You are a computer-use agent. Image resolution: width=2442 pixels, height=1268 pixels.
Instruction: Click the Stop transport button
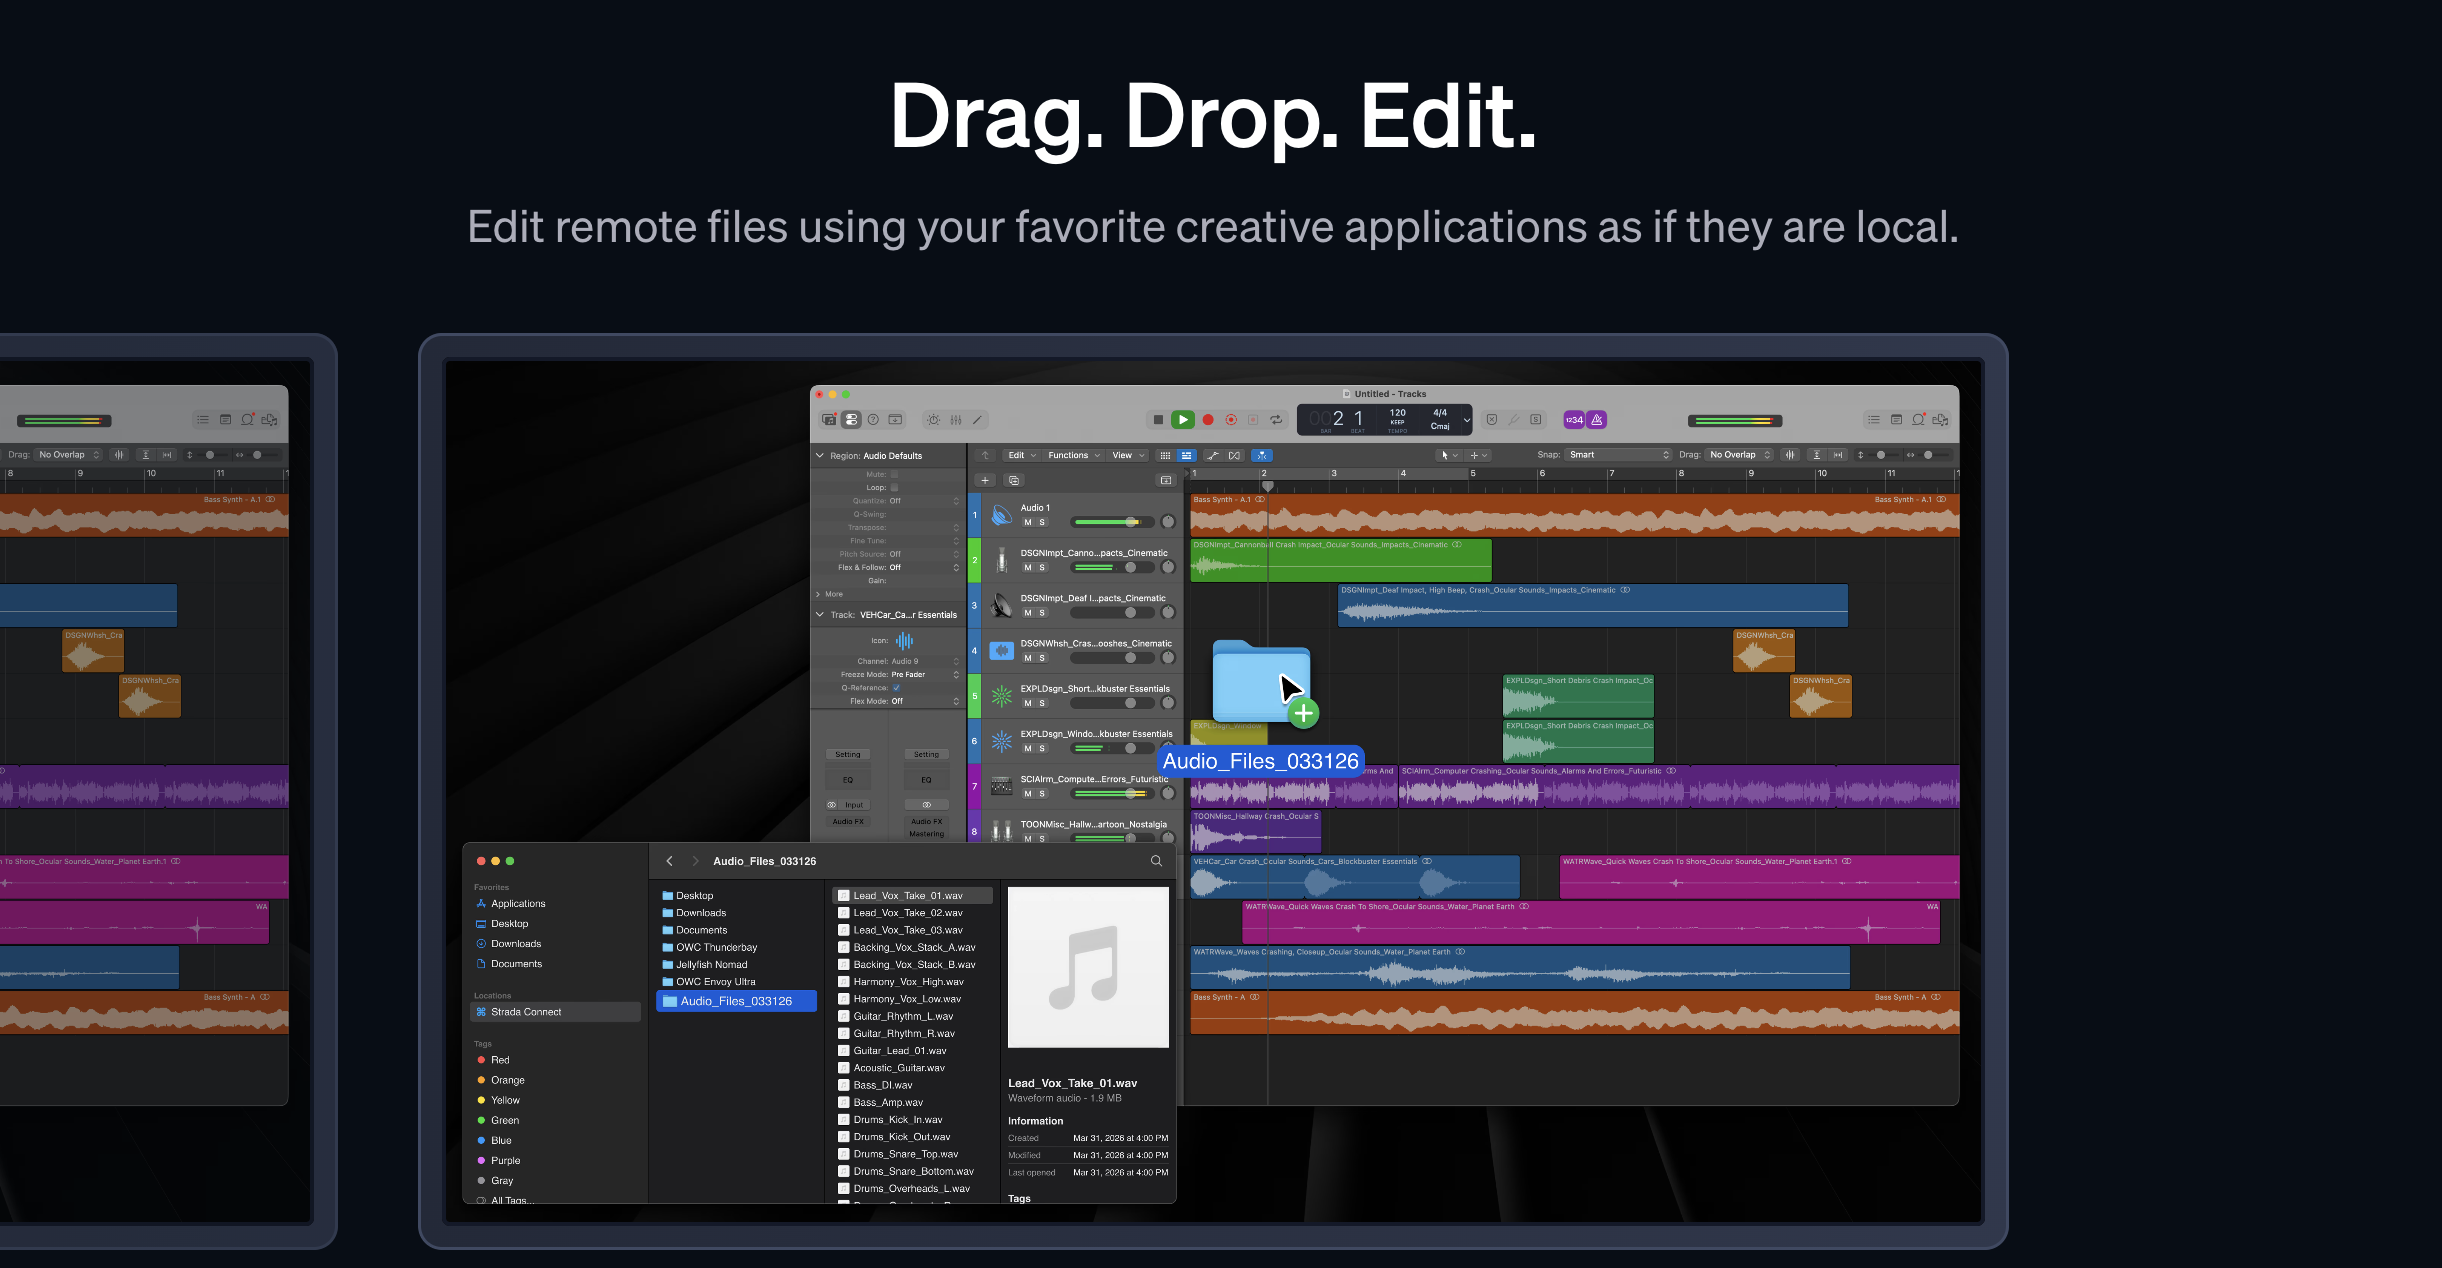1158,420
